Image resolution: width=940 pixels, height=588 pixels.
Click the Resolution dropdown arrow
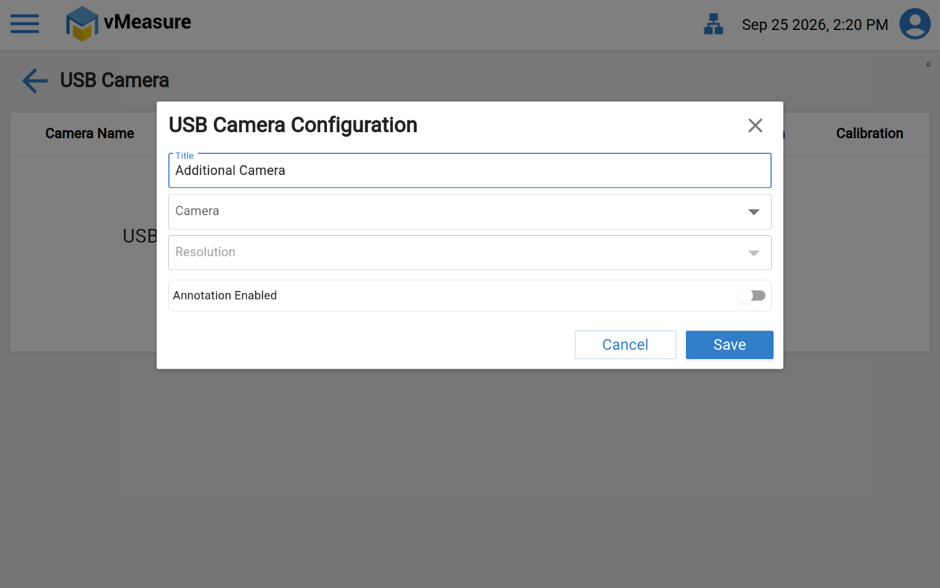pos(754,253)
